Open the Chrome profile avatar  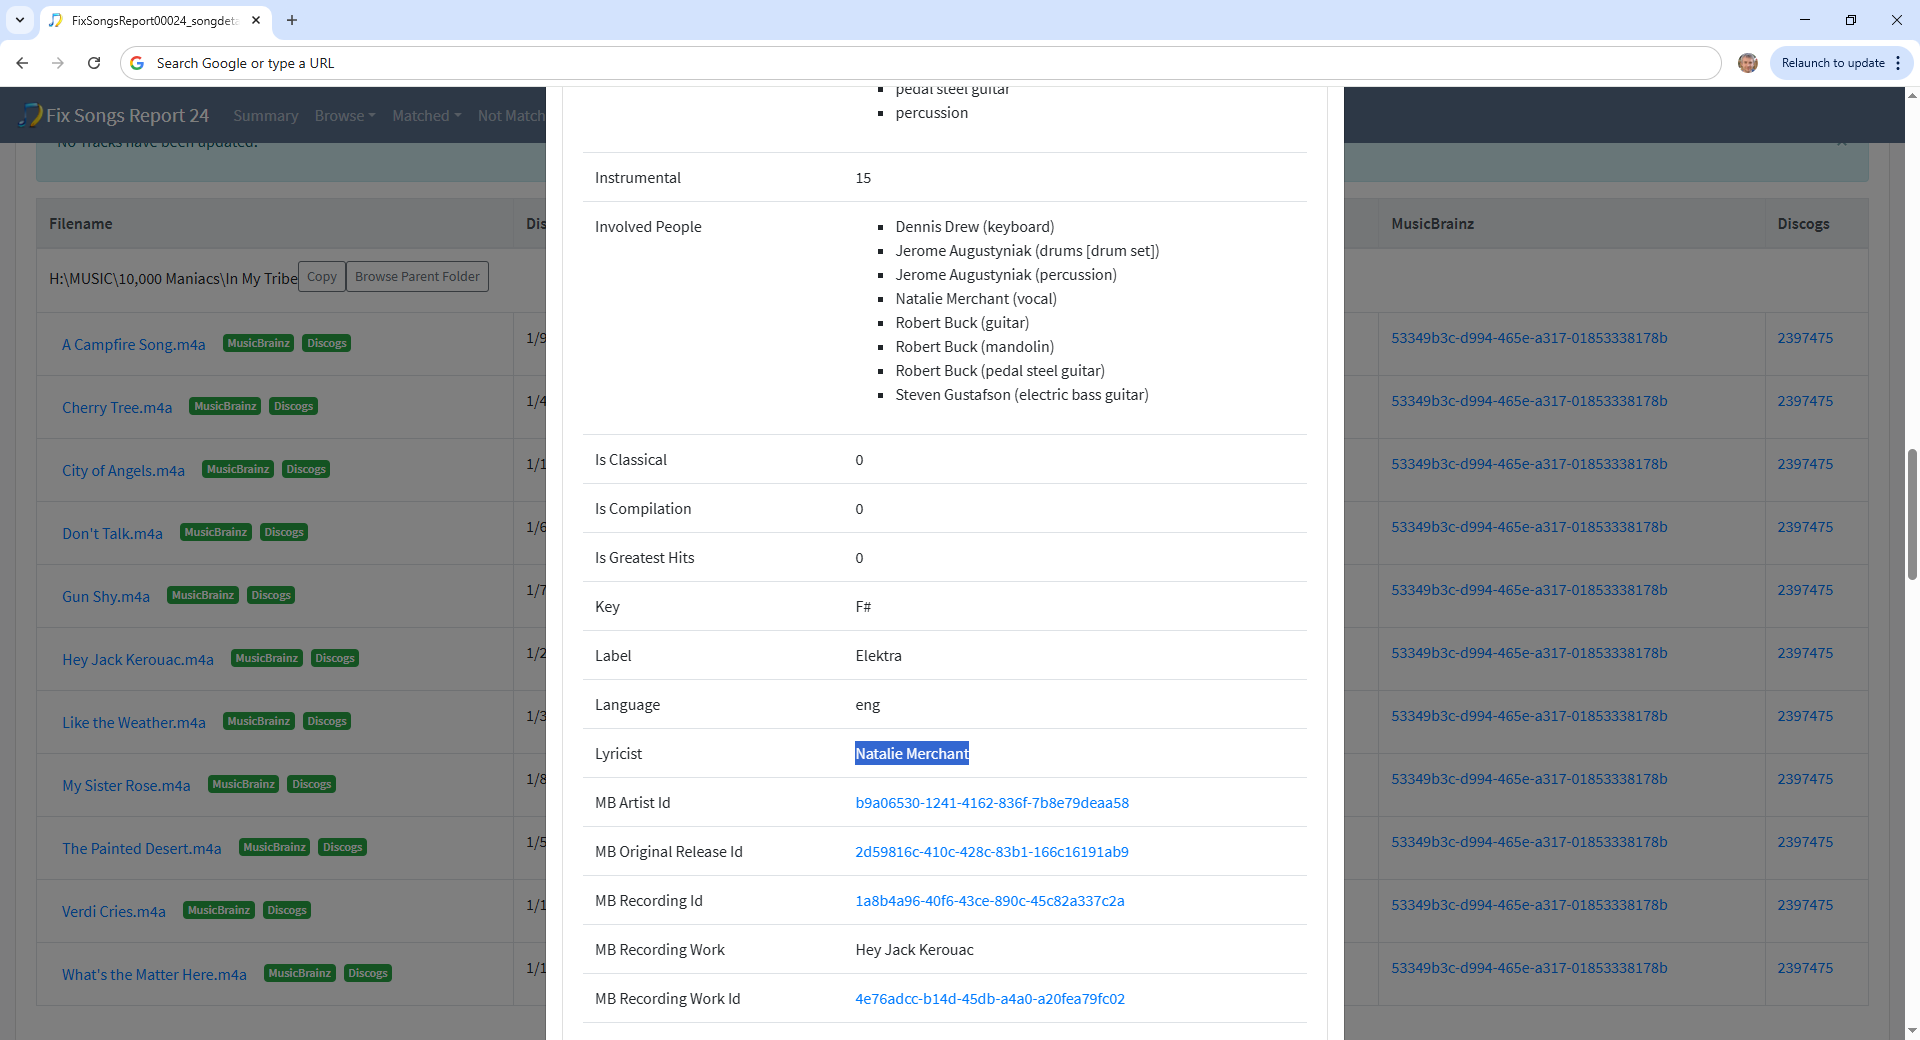(x=1747, y=63)
